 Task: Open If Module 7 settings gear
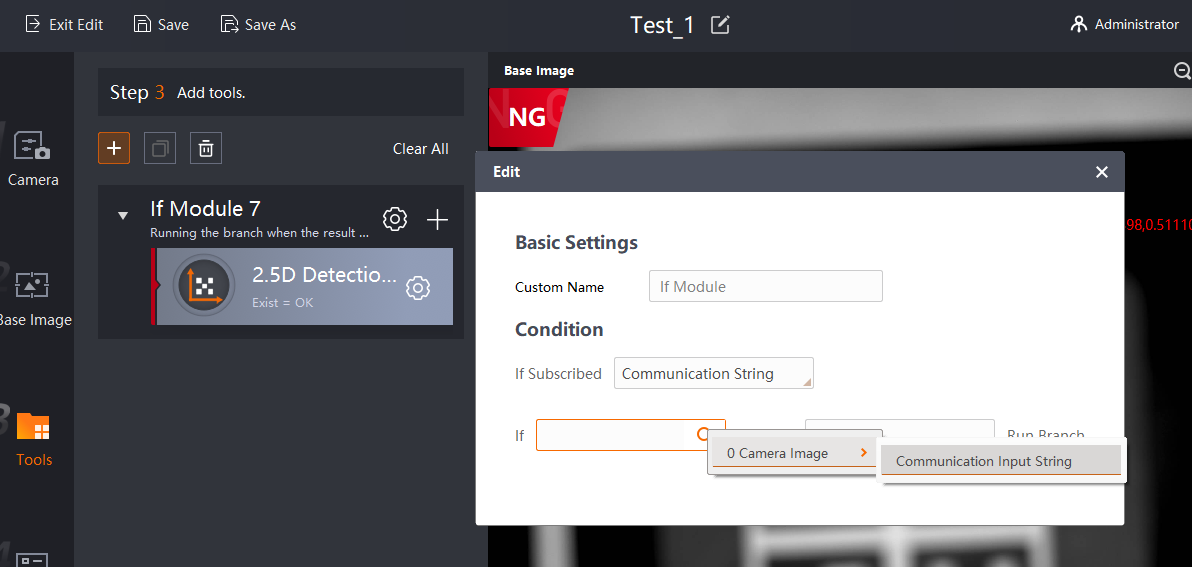point(395,220)
